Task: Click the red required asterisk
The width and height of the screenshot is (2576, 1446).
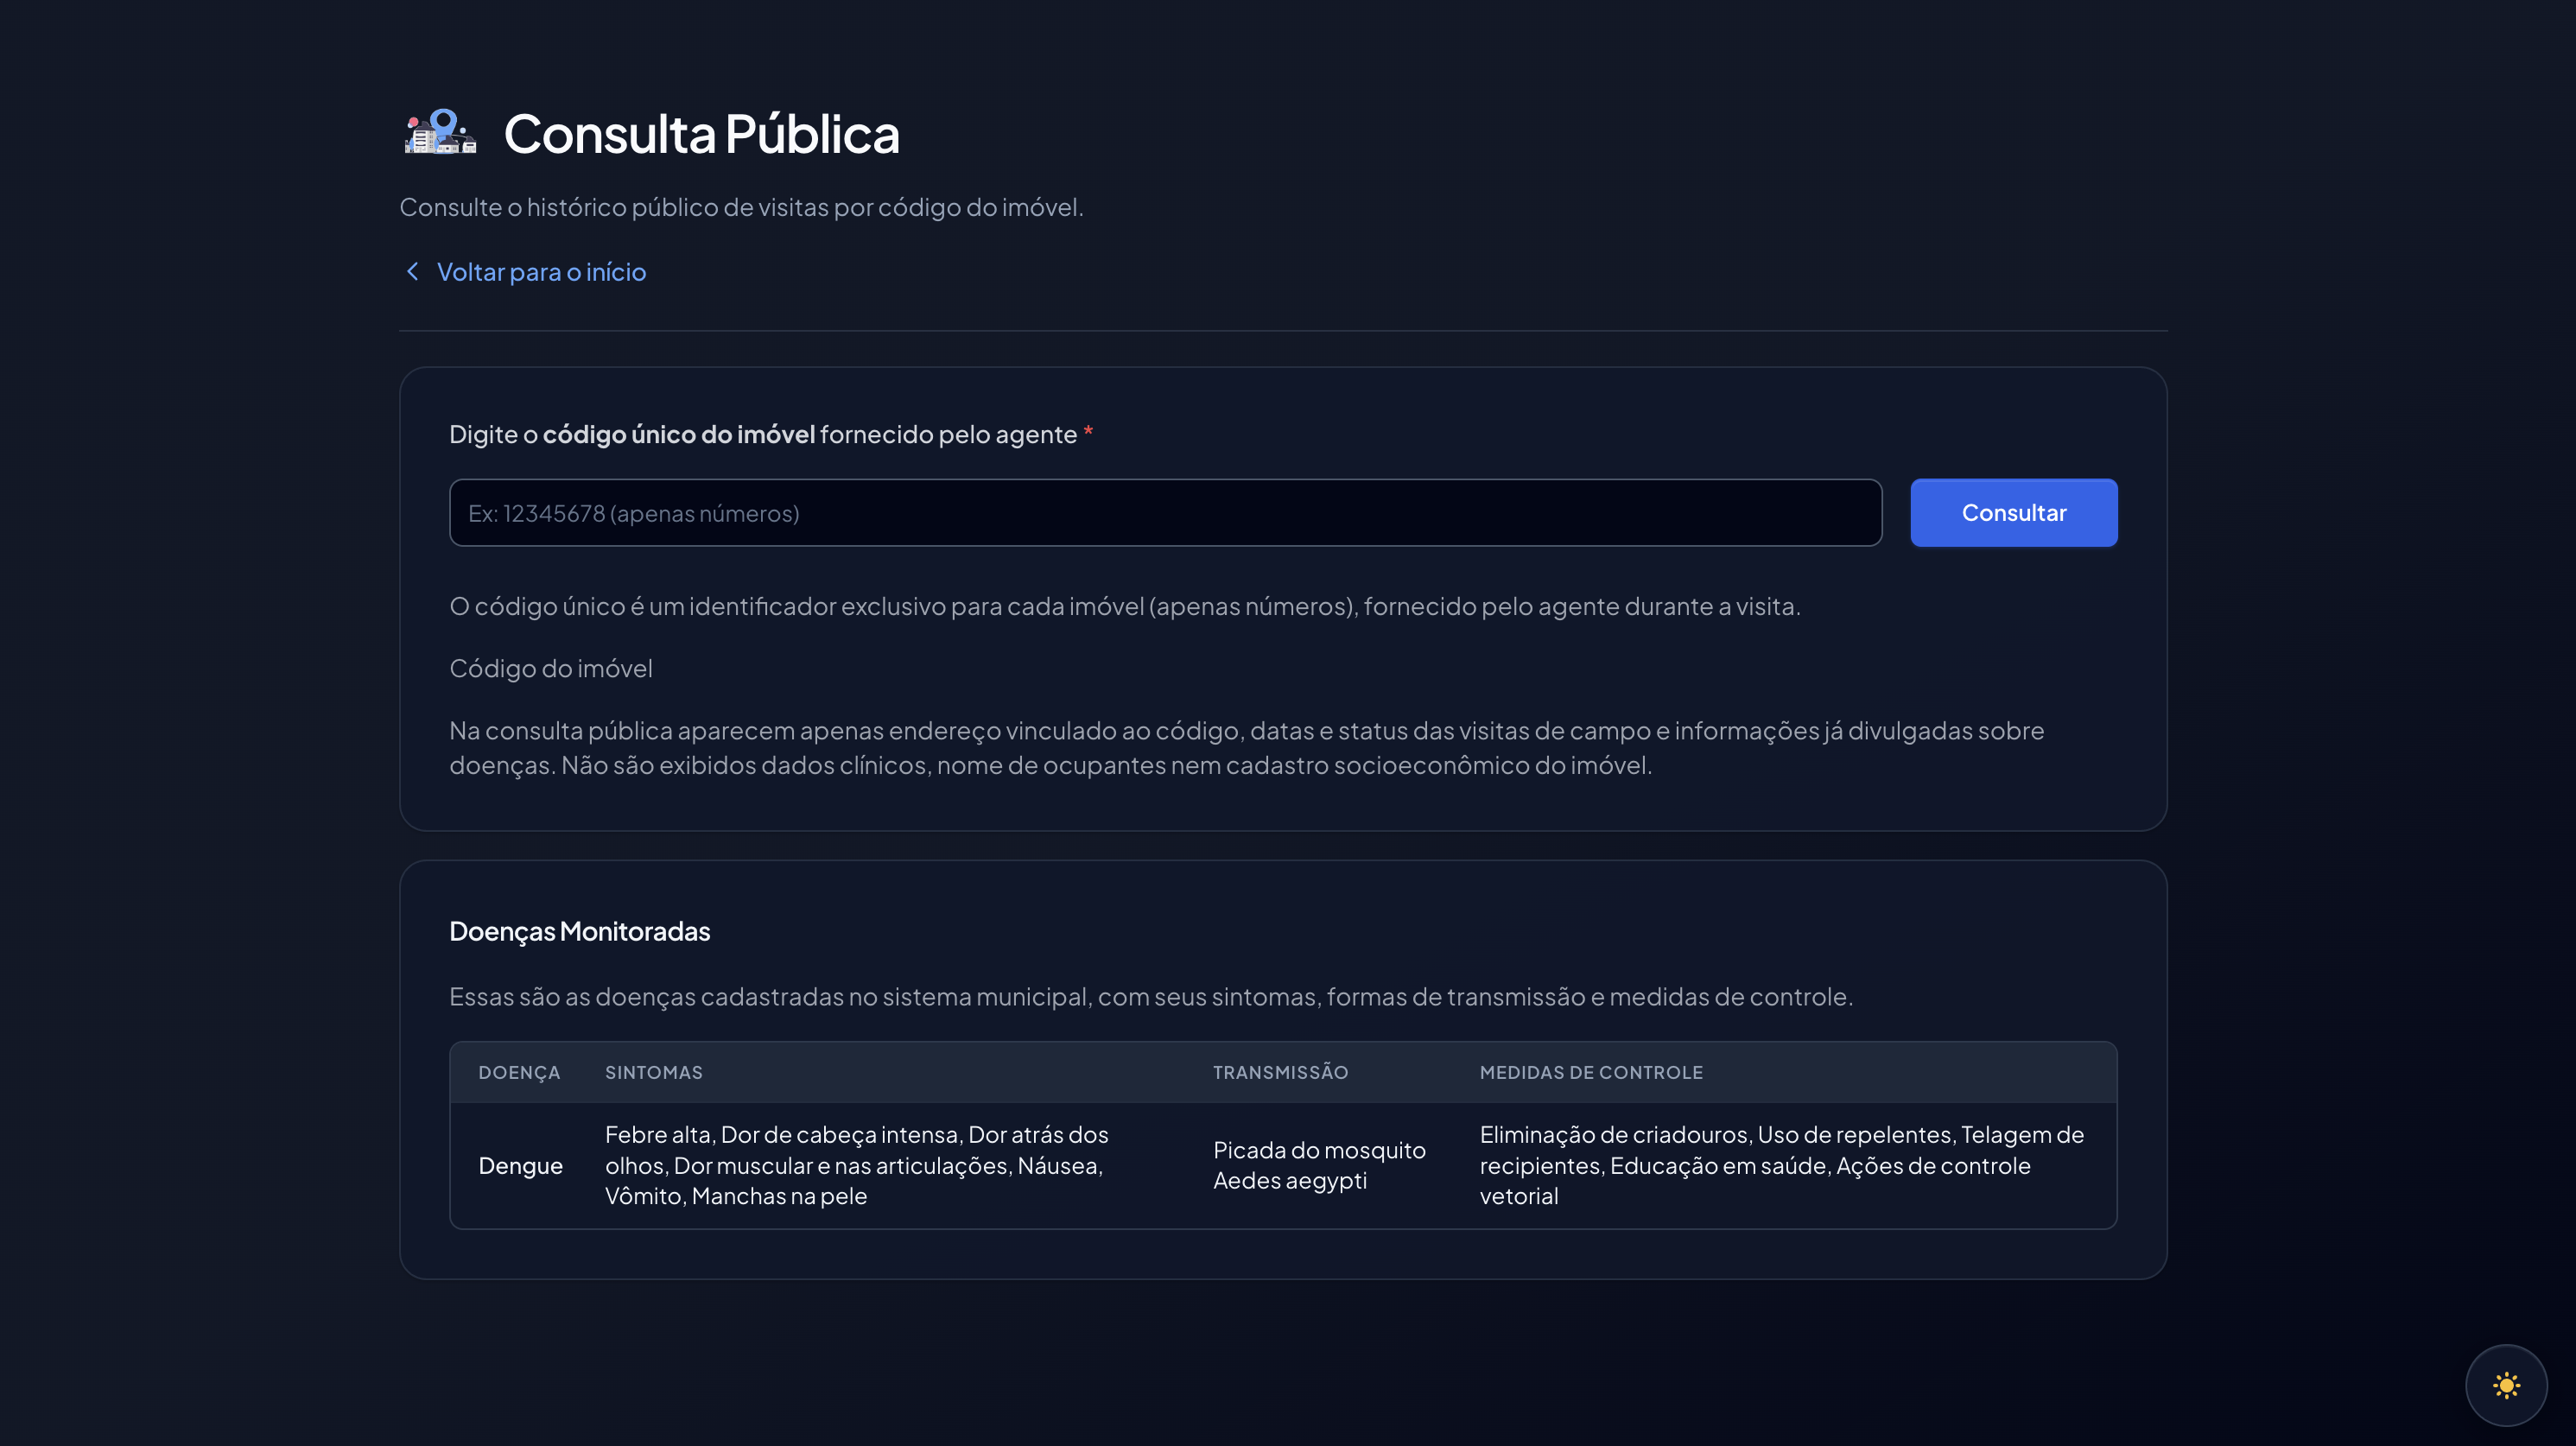Action: click(1088, 432)
